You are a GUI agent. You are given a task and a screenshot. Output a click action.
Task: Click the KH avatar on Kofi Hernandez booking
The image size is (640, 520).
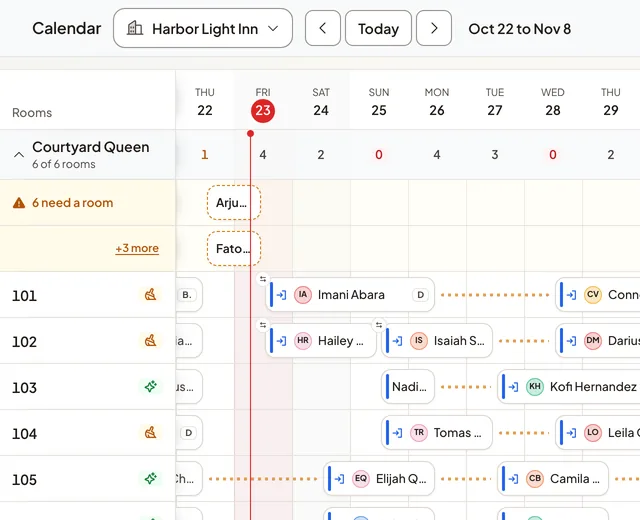[535, 387]
